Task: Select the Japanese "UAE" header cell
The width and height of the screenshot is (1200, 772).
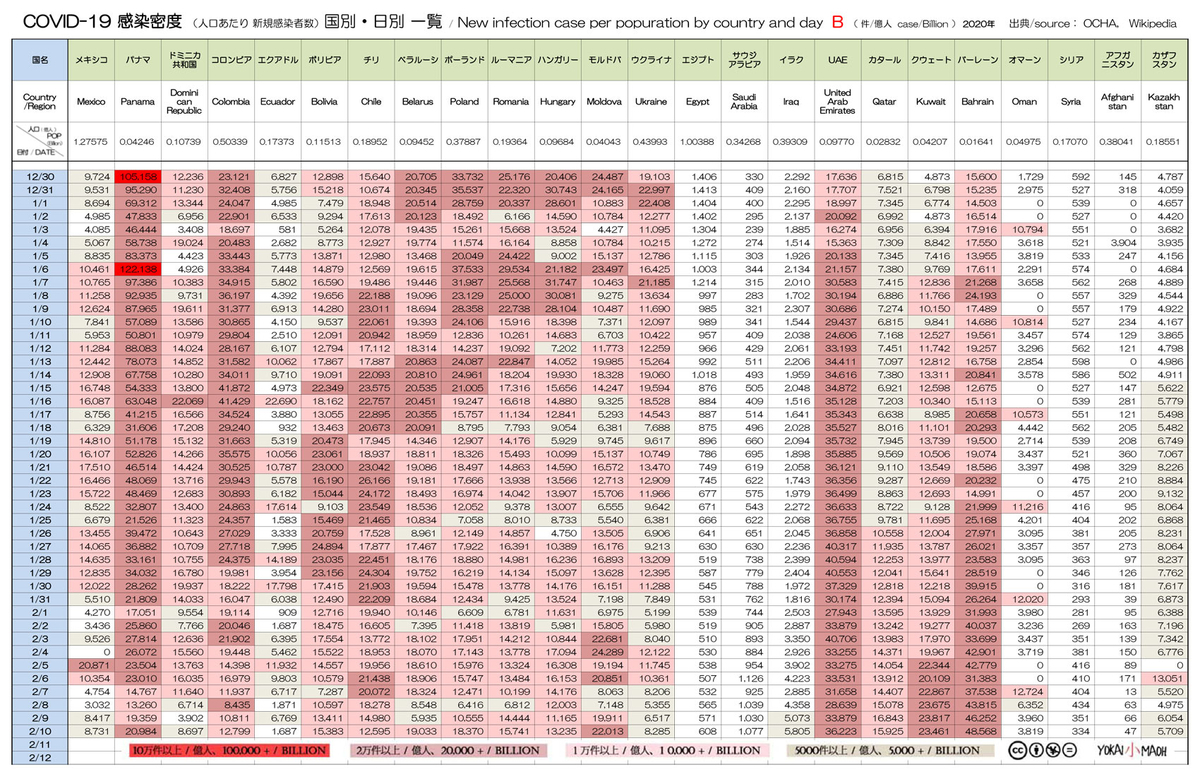Action: point(838,60)
